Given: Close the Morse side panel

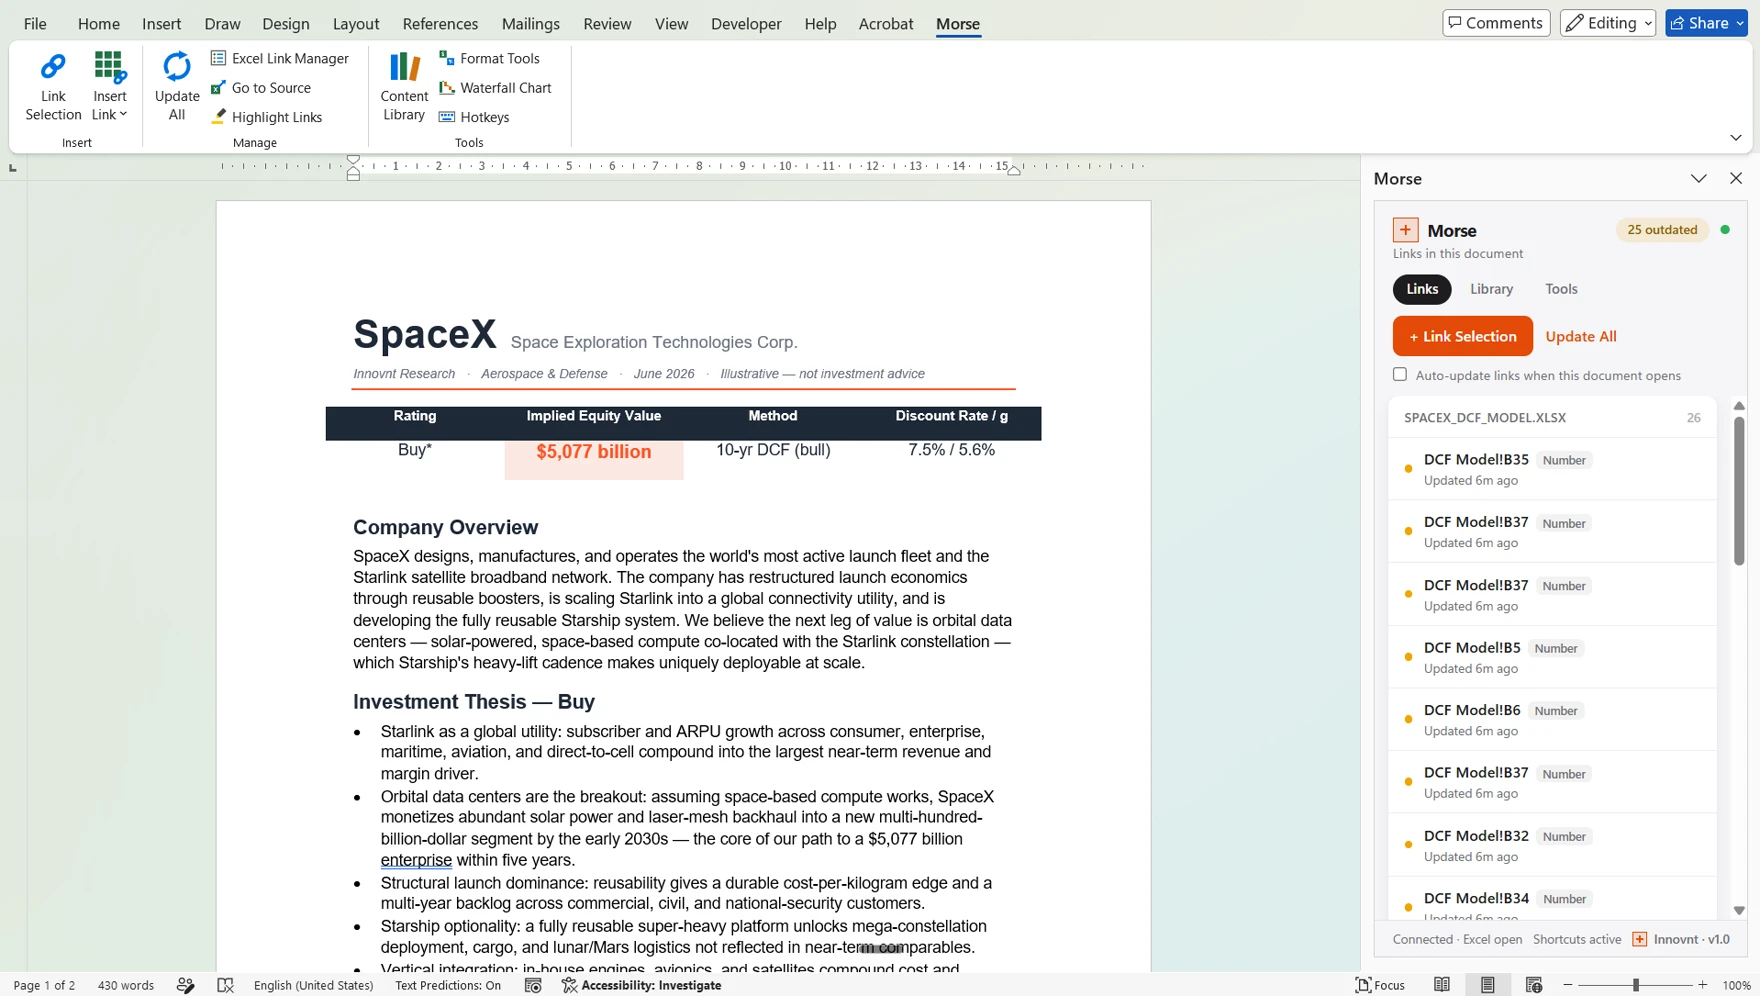Looking at the screenshot, I should pos(1736,178).
